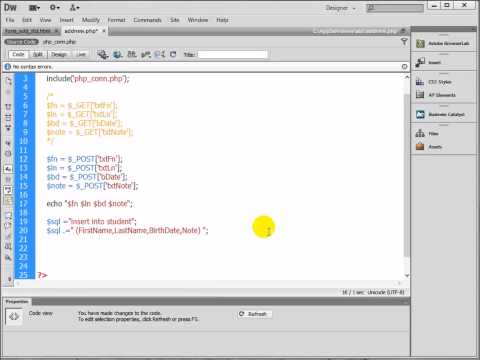Viewport: 480px width, 360px height.
Task: Open the Help menu
Action: (x=222, y=20)
